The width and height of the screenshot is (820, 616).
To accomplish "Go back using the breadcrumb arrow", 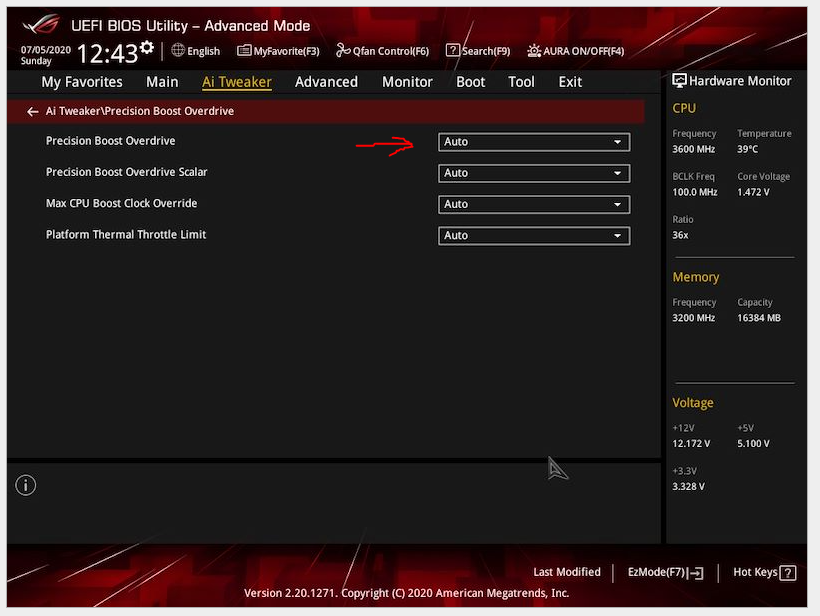I will pos(32,111).
